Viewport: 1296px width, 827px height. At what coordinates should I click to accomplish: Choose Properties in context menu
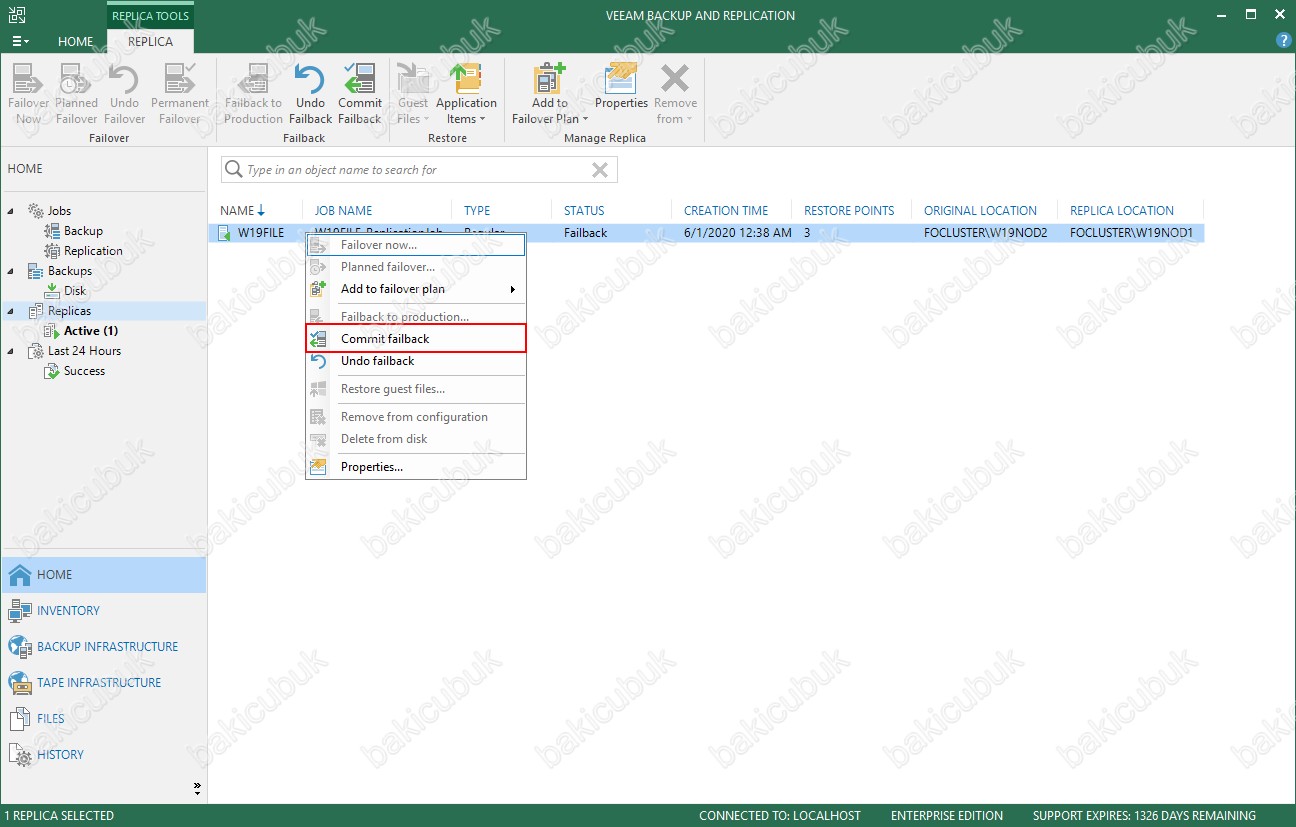(416, 467)
